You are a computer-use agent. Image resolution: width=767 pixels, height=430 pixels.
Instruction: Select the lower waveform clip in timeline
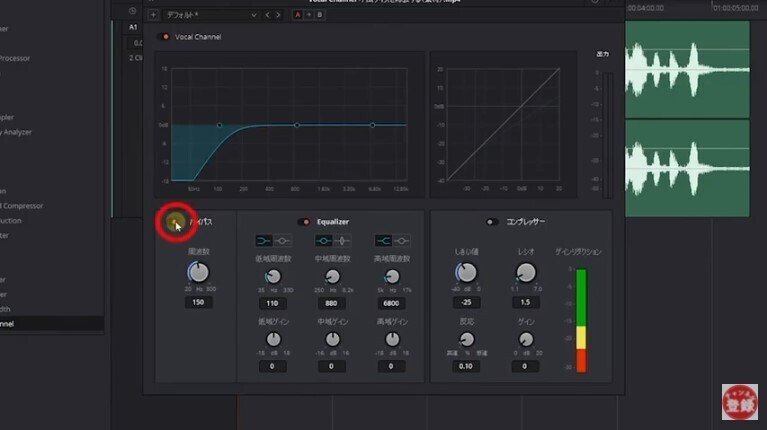[x=687, y=168]
